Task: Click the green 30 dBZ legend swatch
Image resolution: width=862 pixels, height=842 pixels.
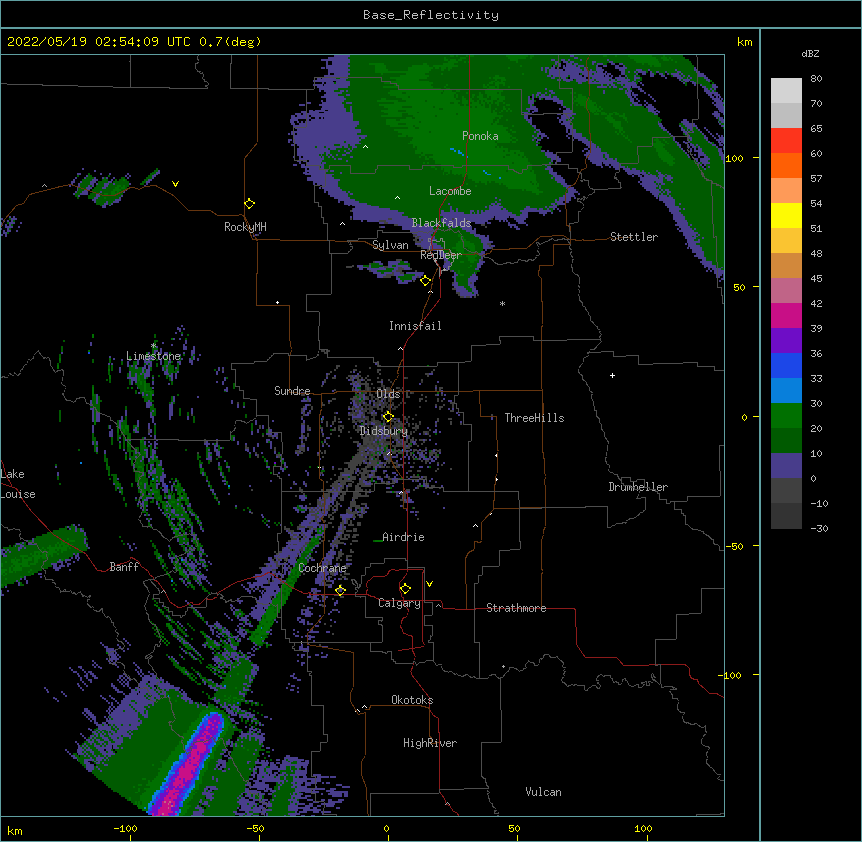Action: 786,416
